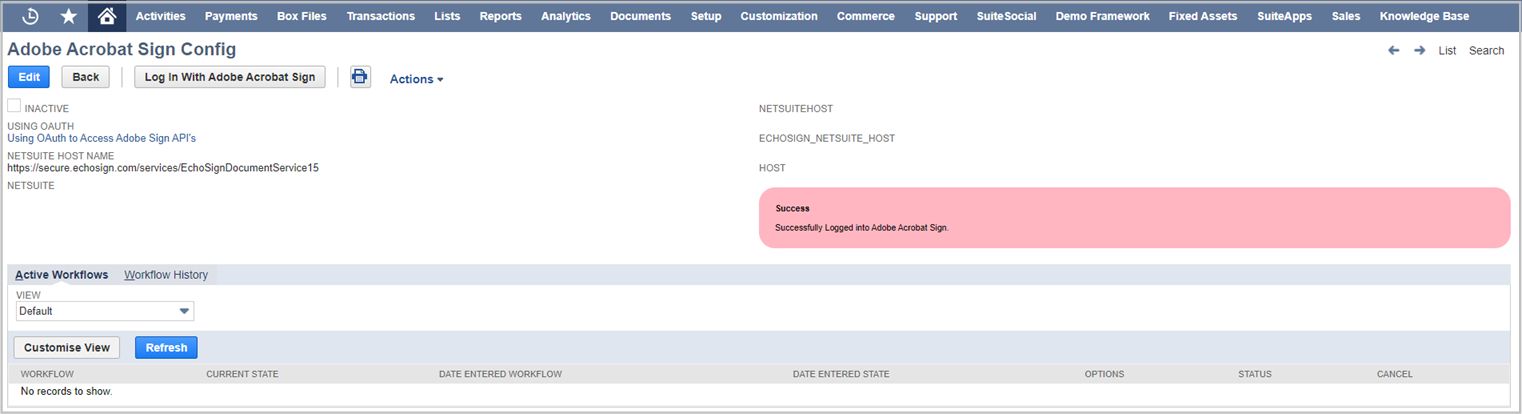Open the Transactions menu
Screen dimensions: 1522x414
(381, 16)
